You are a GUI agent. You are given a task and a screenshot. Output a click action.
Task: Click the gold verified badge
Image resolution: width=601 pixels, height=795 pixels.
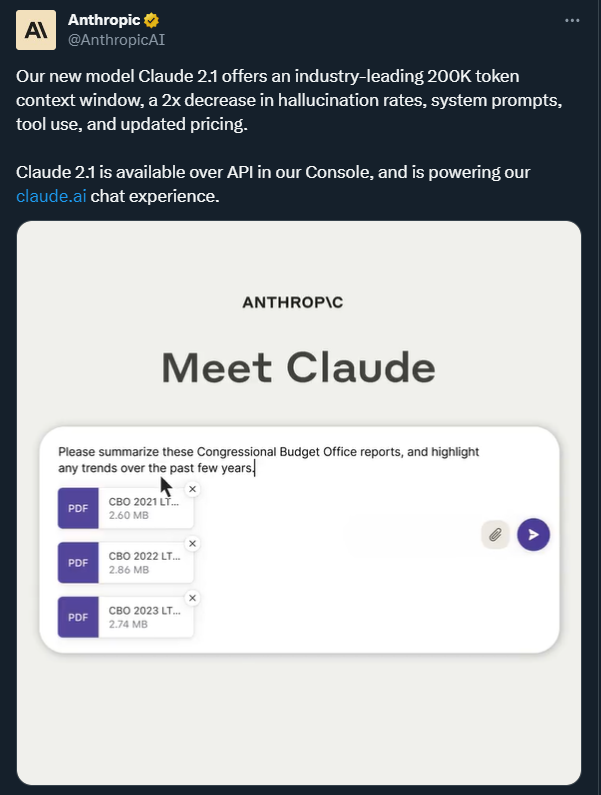tap(152, 20)
